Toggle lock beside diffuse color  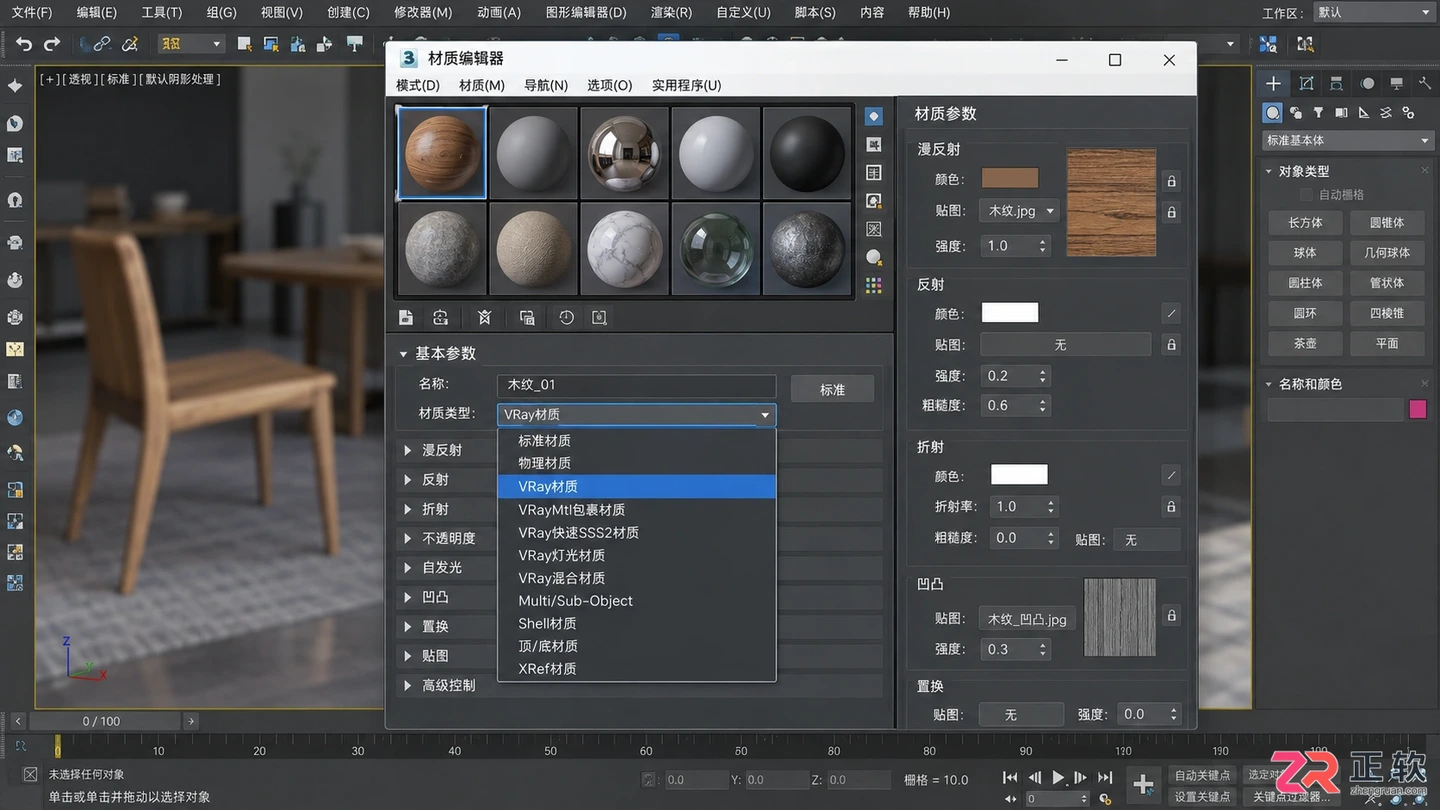pyautogui.click(x=1172, y=181)
